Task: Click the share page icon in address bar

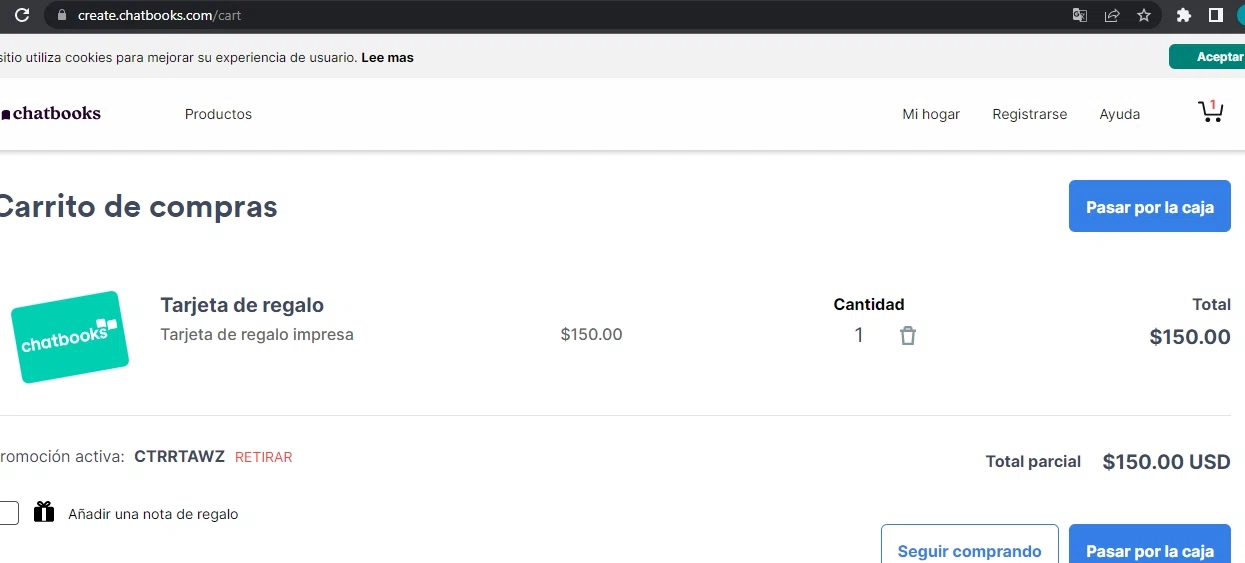Action: (1112, 15)
